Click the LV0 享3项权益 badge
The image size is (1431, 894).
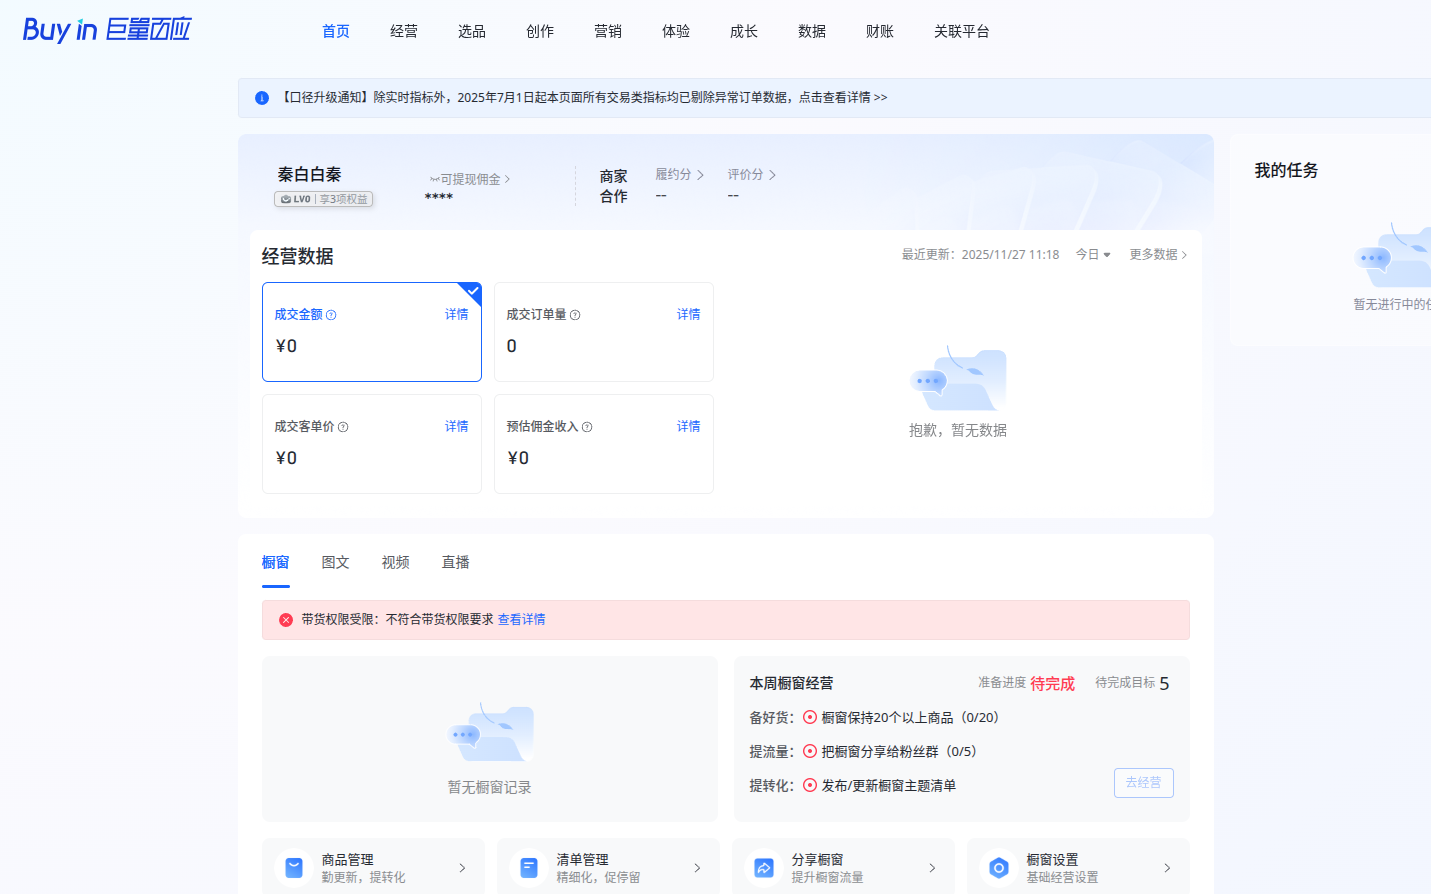[325, 199]
